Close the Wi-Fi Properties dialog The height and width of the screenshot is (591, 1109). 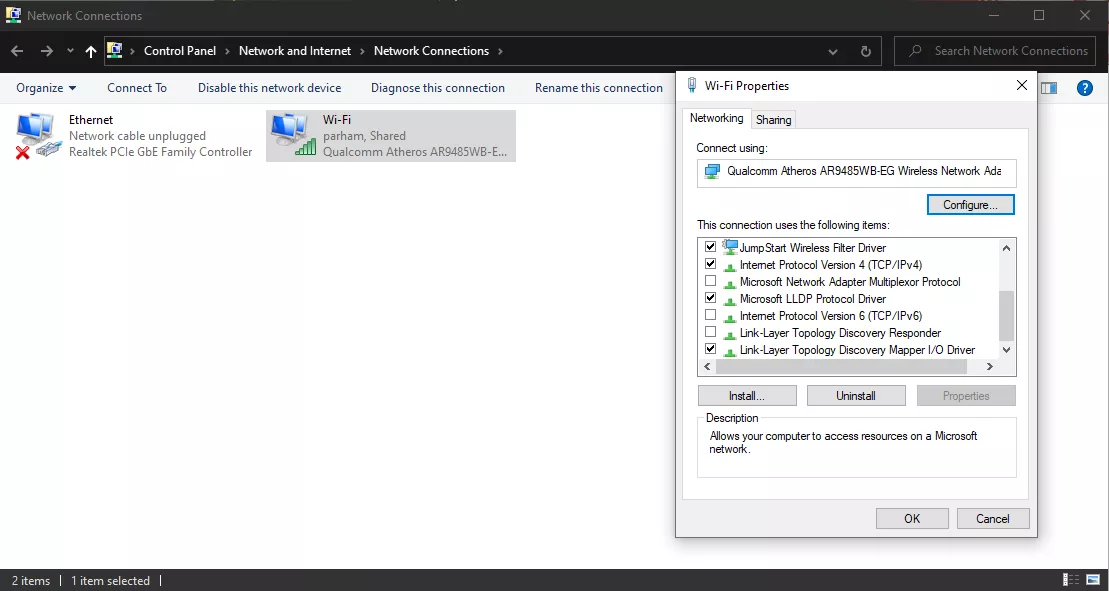tap(1021, 86)
